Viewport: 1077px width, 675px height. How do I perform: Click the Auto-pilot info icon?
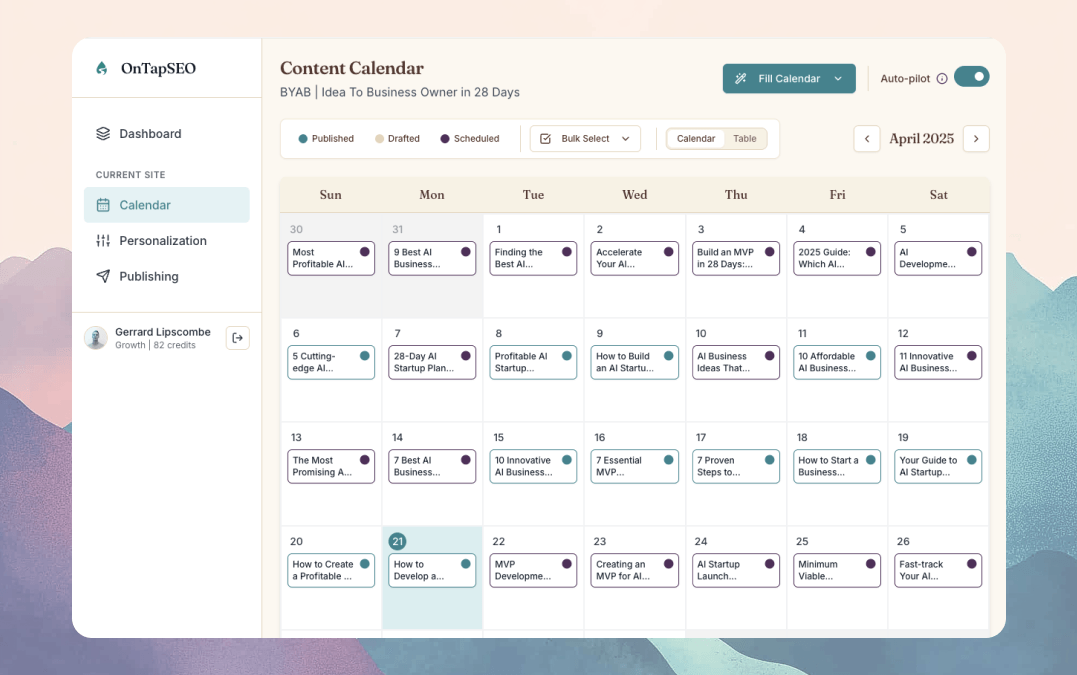point(942,79)
